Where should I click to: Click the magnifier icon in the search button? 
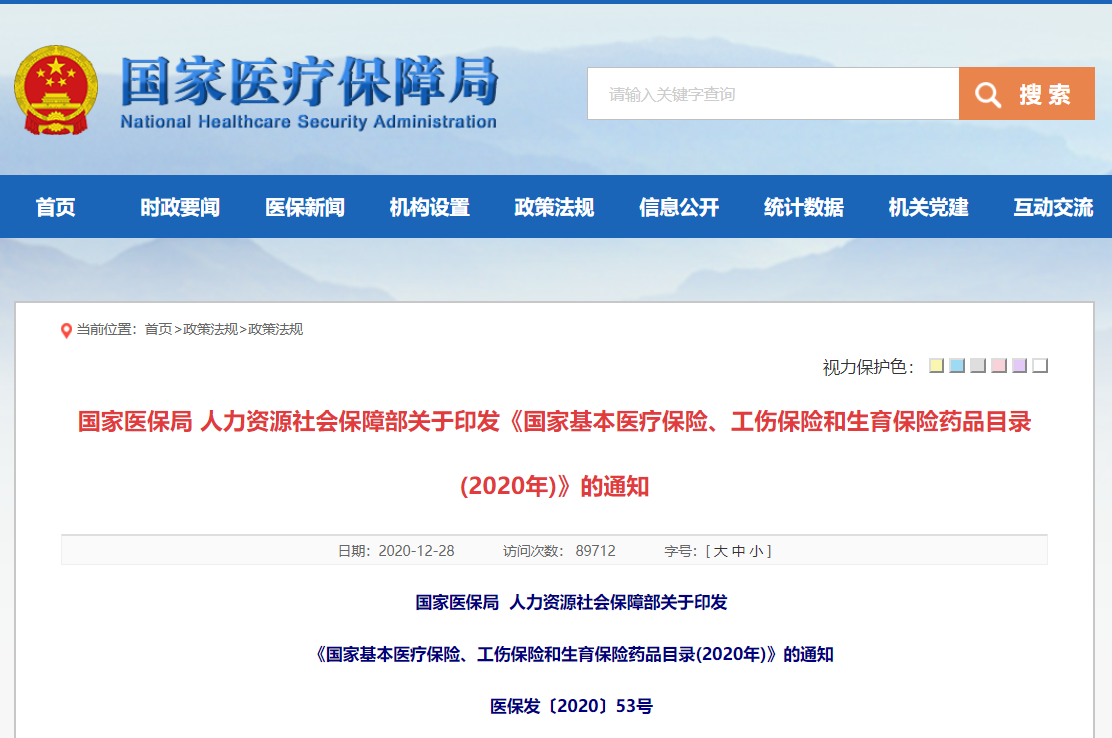pyautogui.click(x=988, y=93)
